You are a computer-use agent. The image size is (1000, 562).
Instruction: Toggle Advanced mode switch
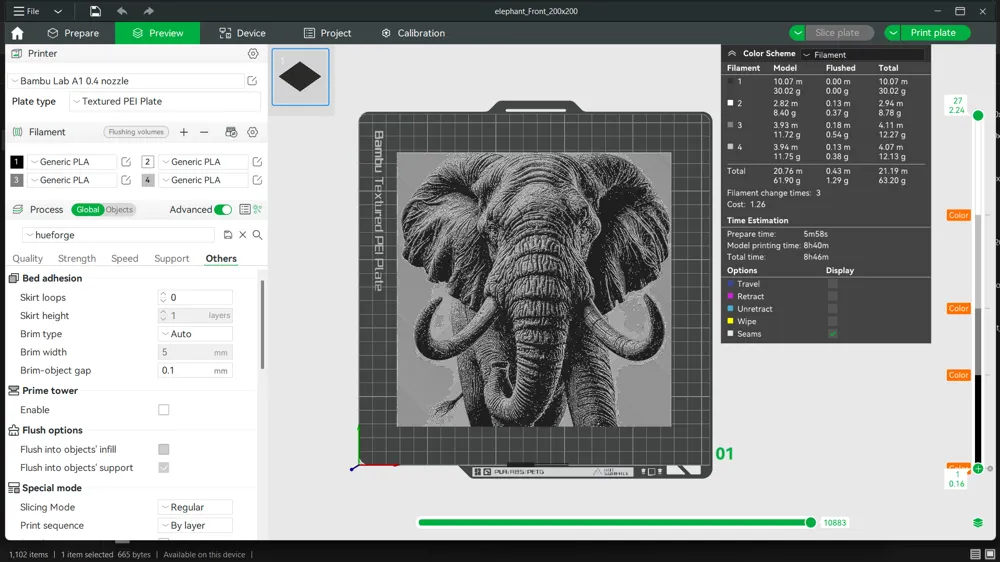click(223, 209)
